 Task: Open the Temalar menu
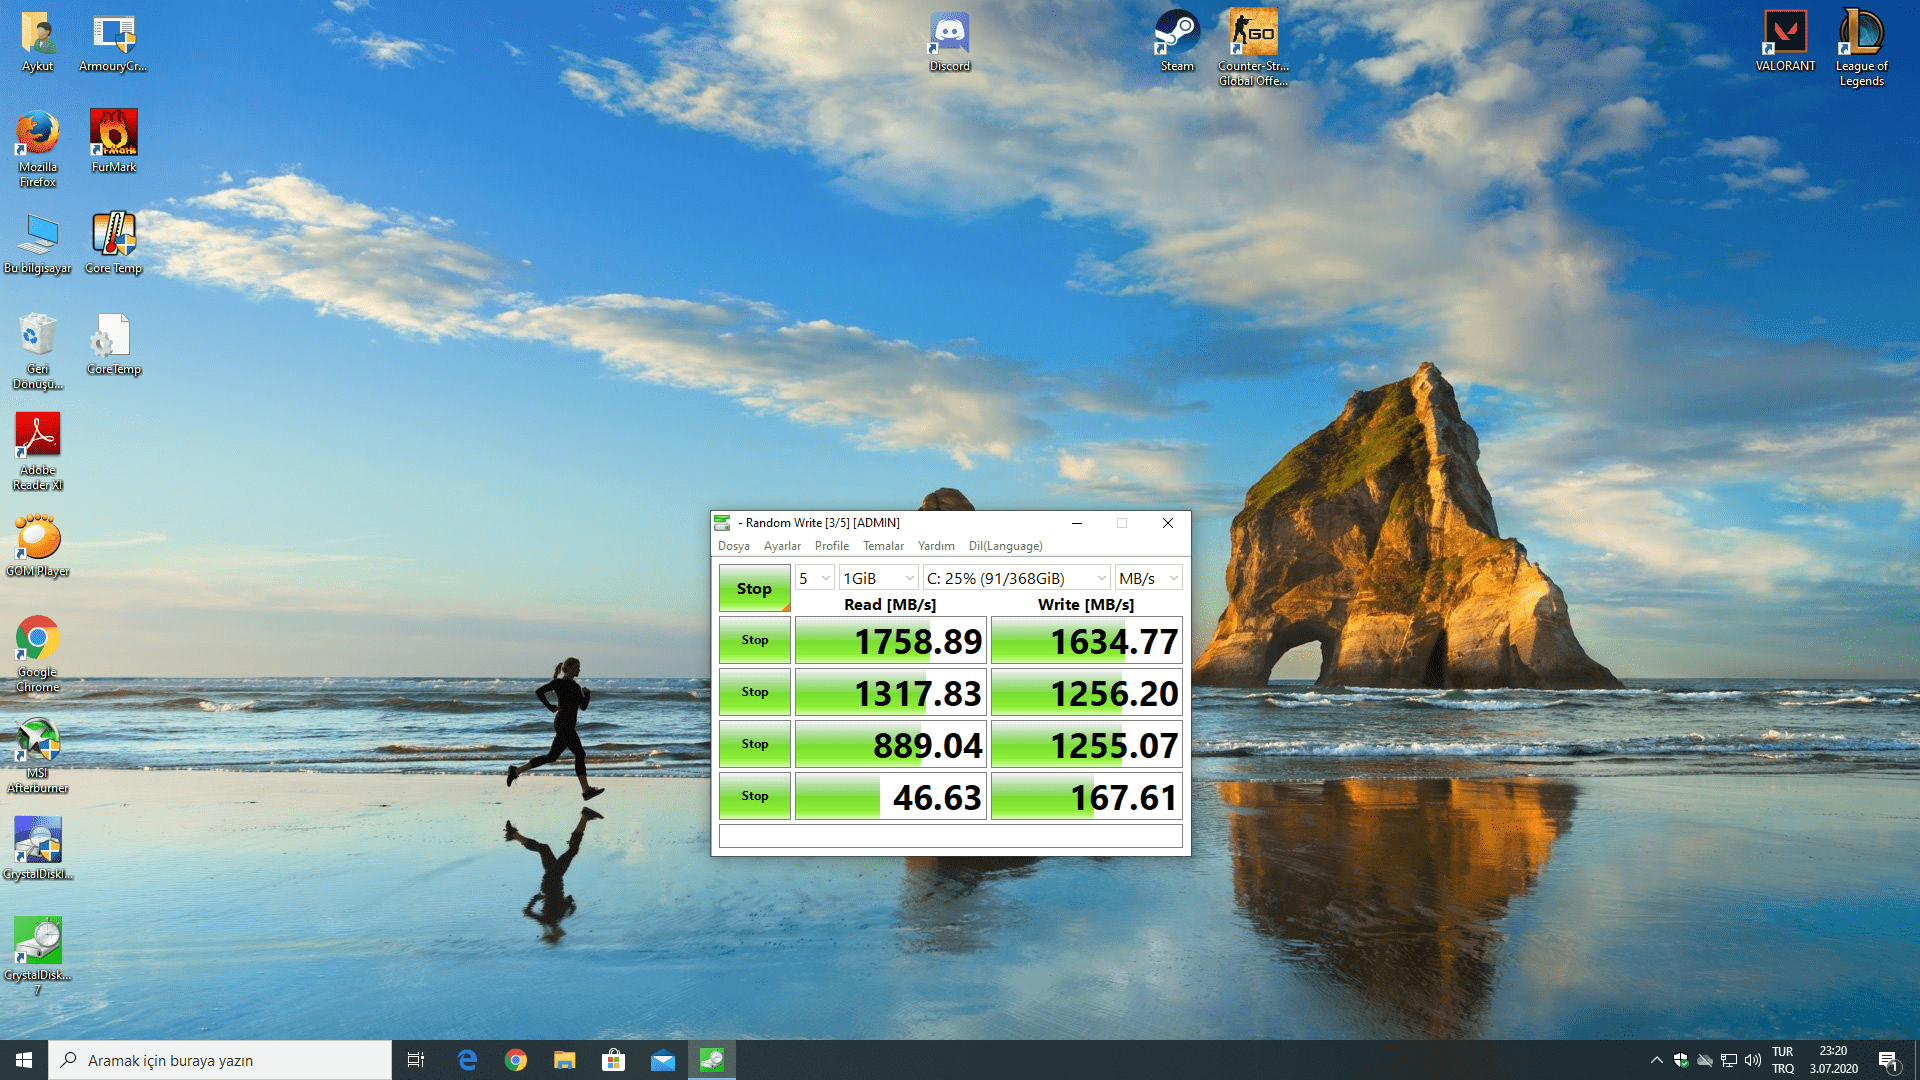(883, 546)
